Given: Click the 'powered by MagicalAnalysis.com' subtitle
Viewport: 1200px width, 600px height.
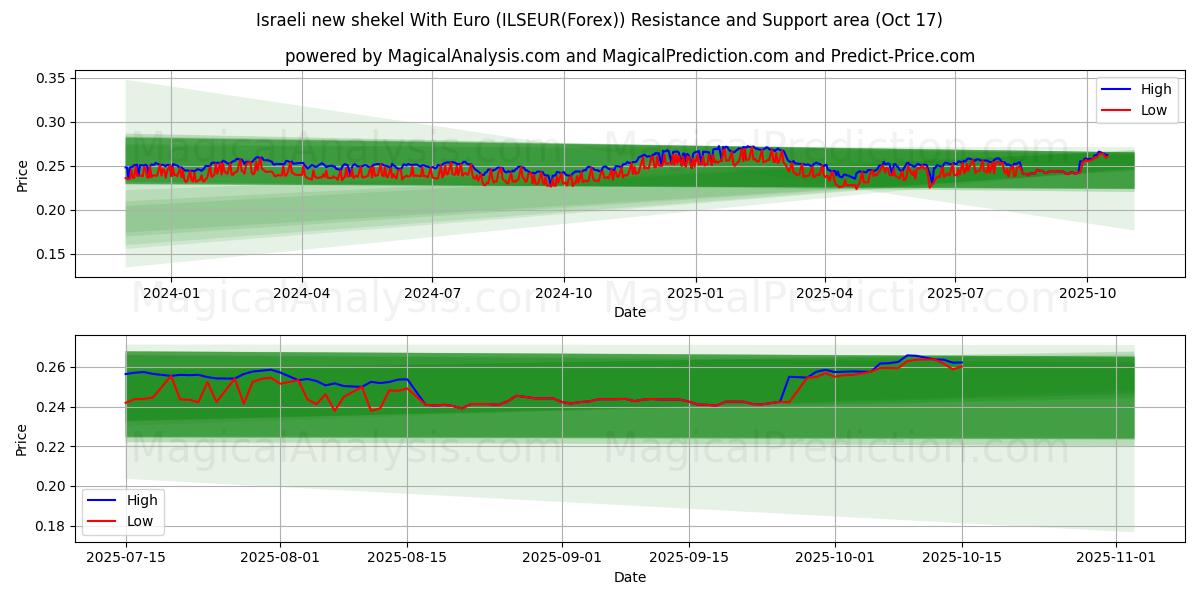Looking at the screenshot, I should (x=629, y=56).
